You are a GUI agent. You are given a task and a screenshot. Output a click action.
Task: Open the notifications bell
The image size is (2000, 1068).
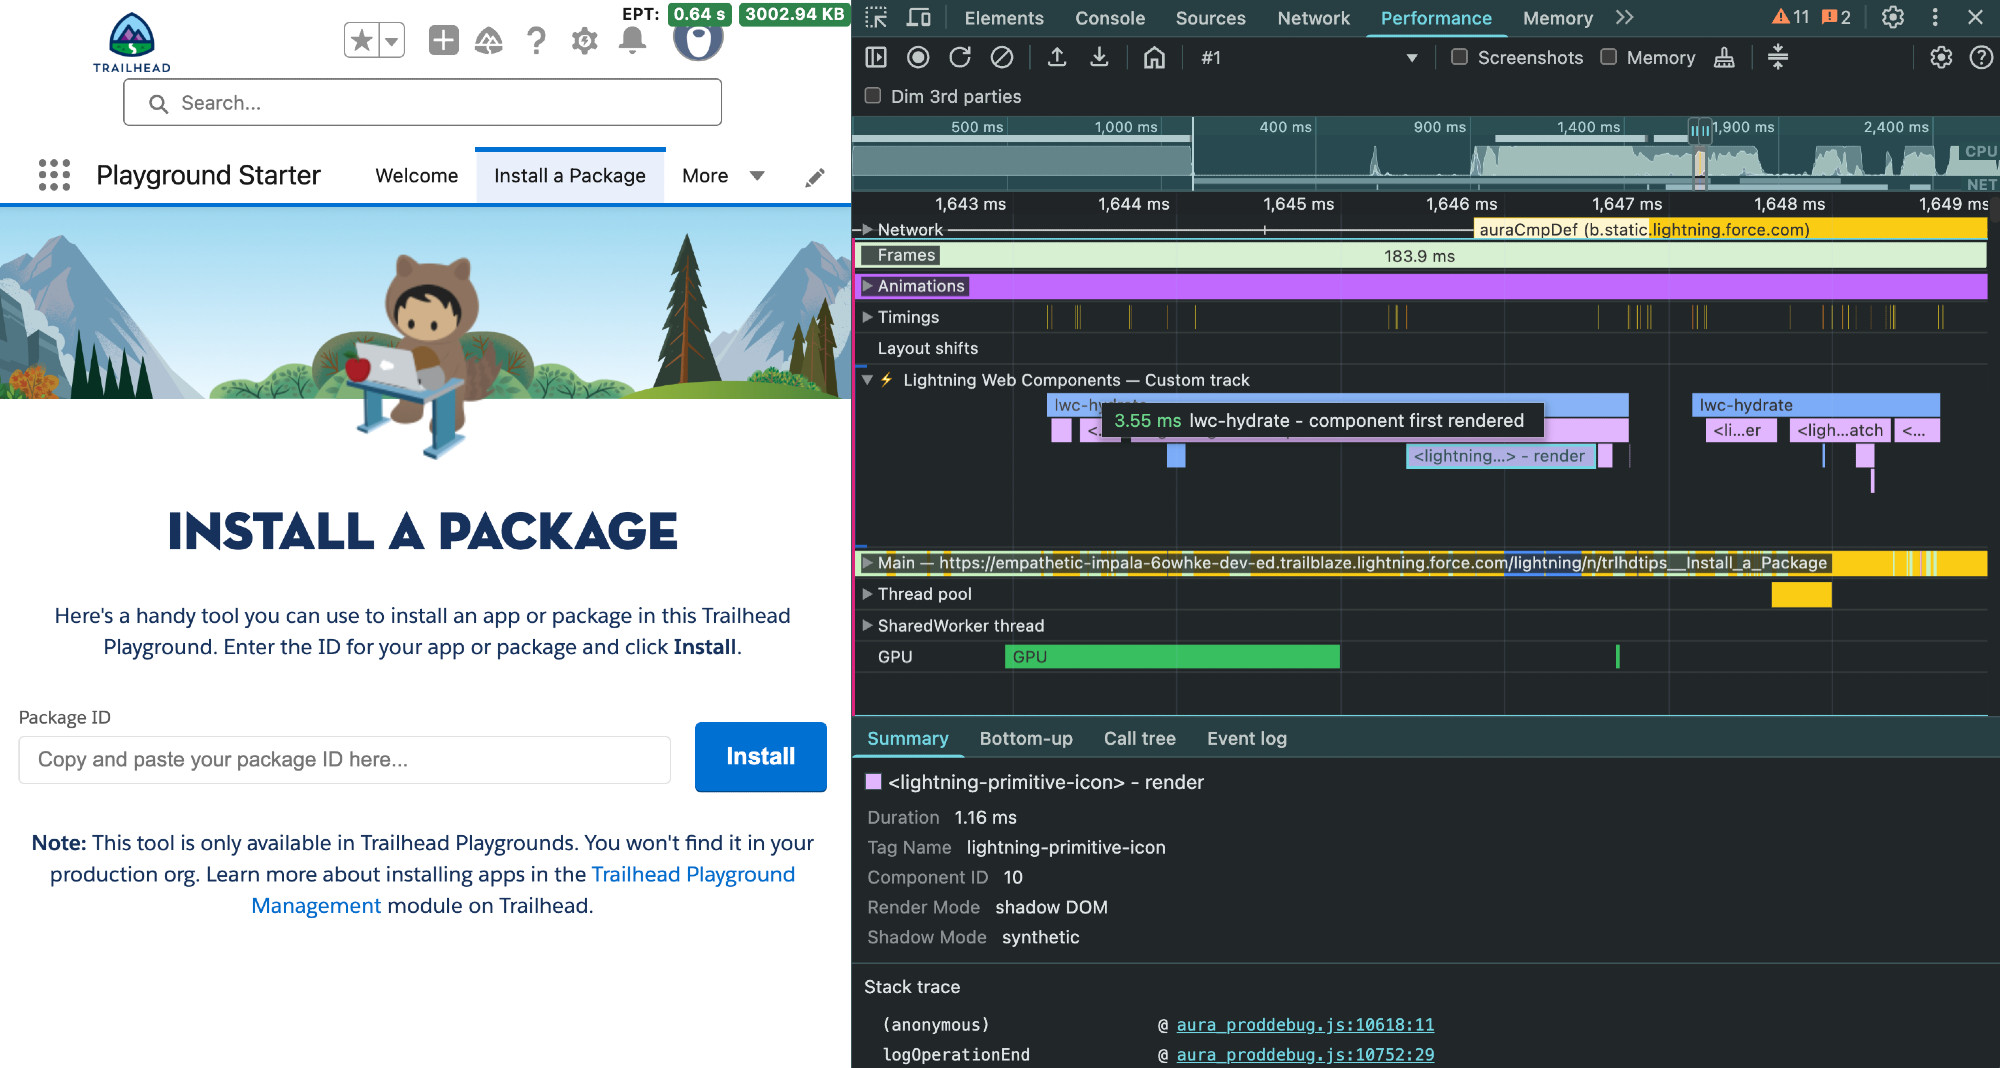pos(632,40)
